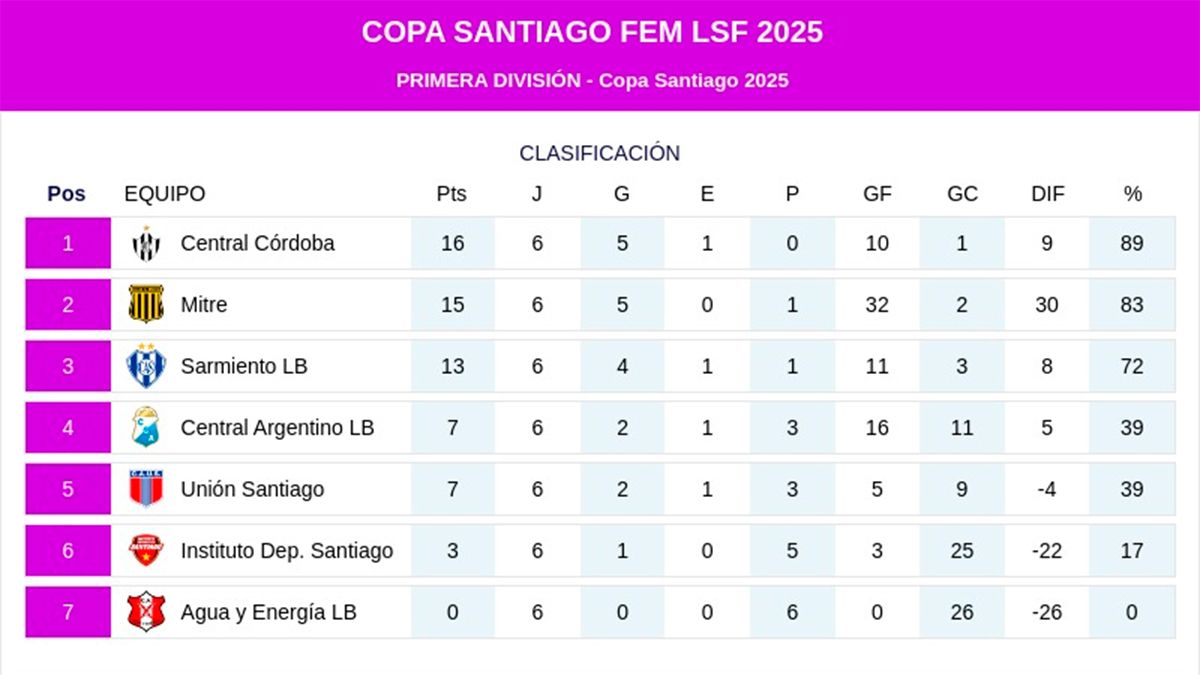Viewport: 1200px width, 675px height.
Task: Click the Mitre club badge
Action: point(146,304)
